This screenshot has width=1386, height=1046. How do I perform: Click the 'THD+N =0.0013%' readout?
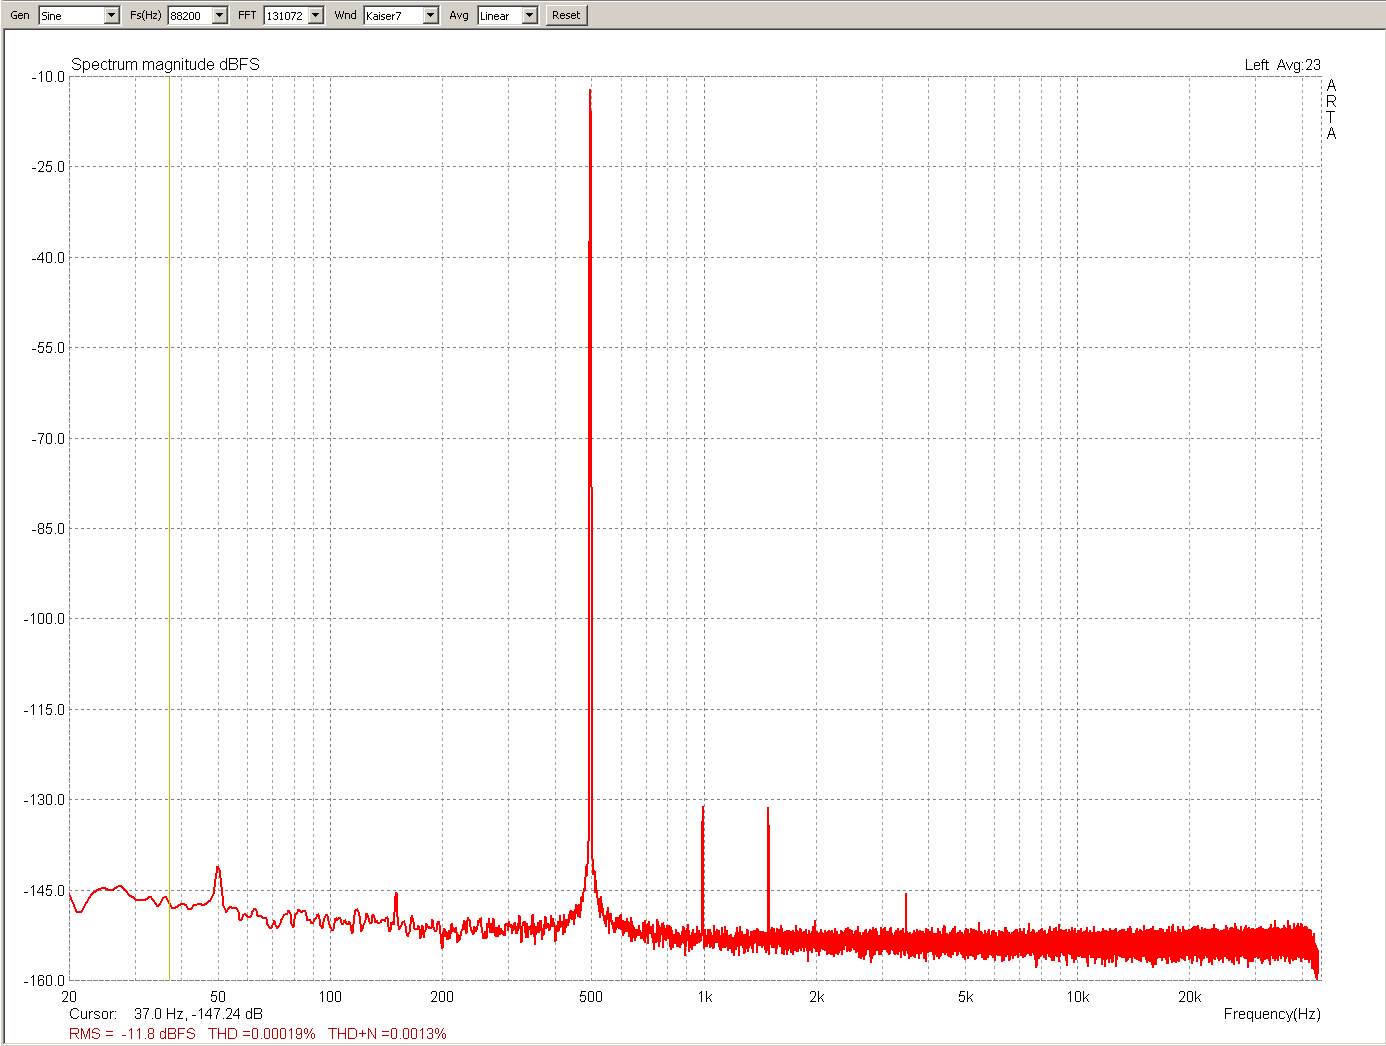pos(387,1034)
